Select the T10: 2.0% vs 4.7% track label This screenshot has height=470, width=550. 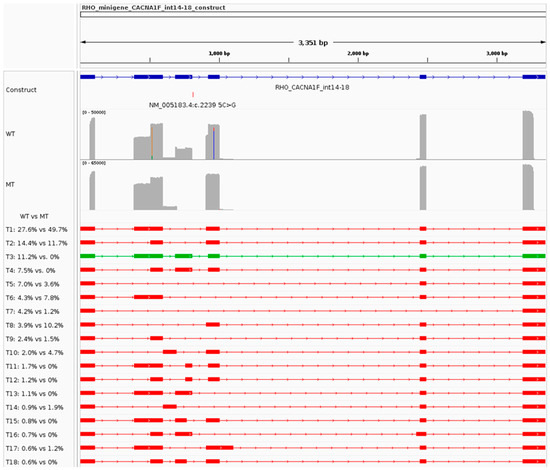34,352
